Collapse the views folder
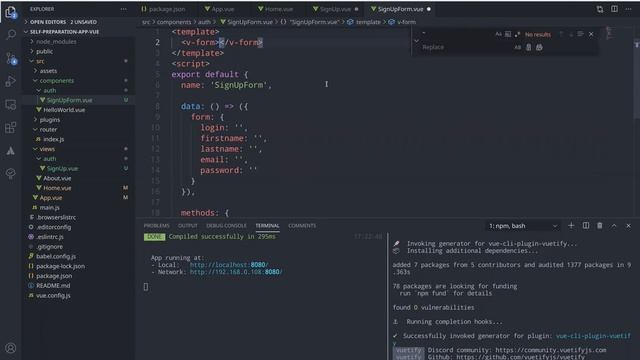 pos(47,149)
